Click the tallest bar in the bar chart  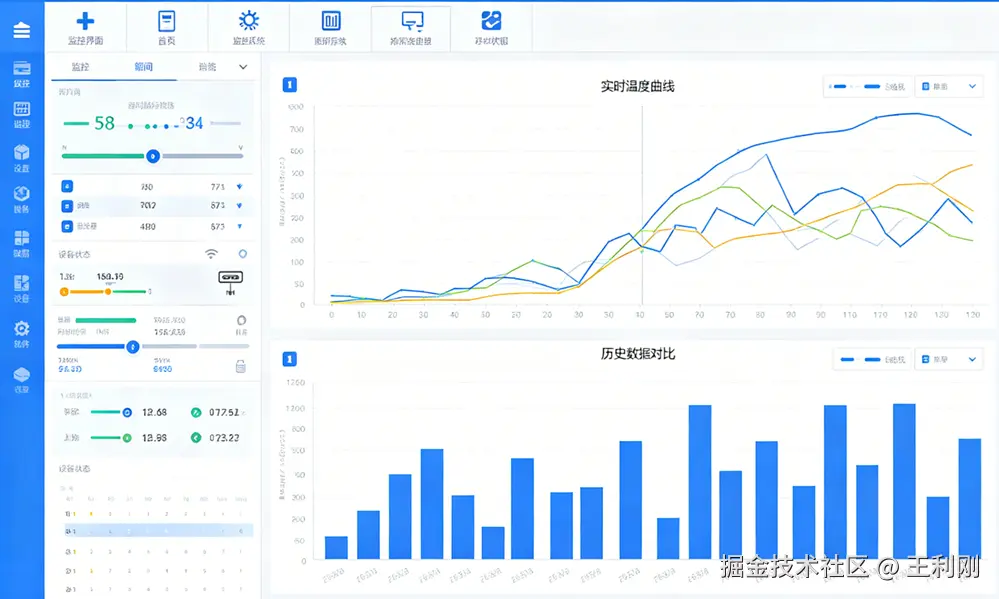point(904,482)
